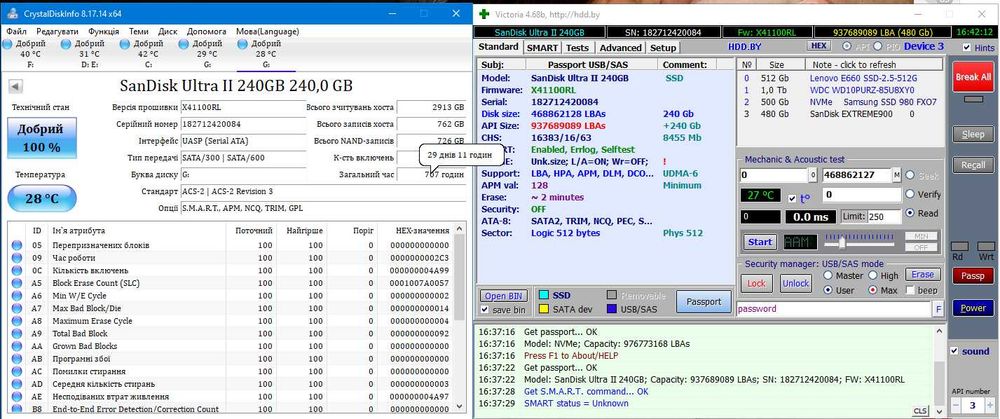The image size is (1000, 419).
Task: Toggle the beep checkbox
Action: [911, 290]
